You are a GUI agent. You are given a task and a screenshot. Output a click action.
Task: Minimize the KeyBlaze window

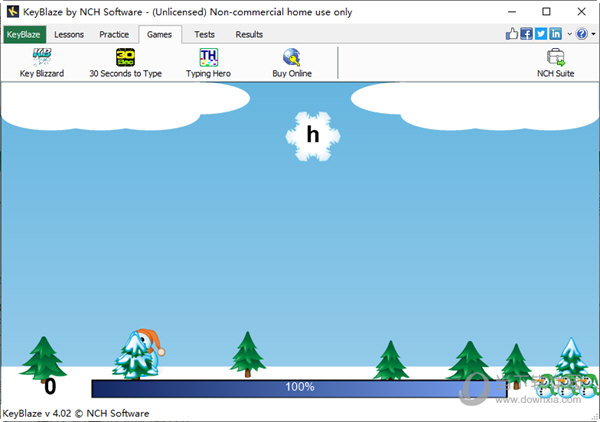tap(512, 12)
